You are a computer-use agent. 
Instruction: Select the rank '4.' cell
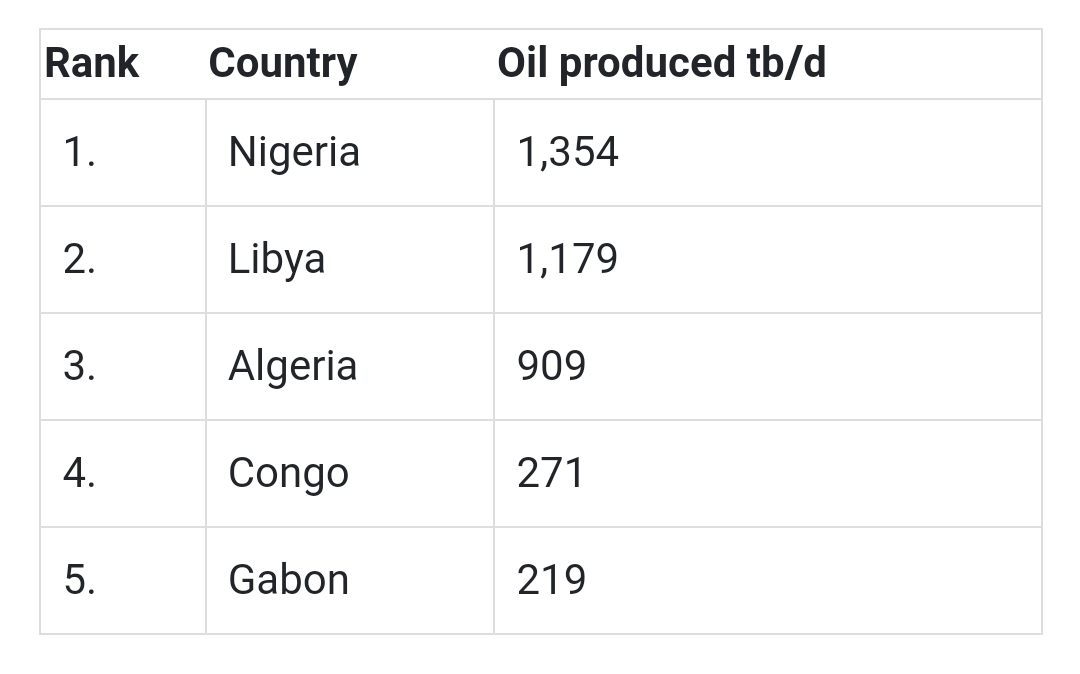click(80, 473)
